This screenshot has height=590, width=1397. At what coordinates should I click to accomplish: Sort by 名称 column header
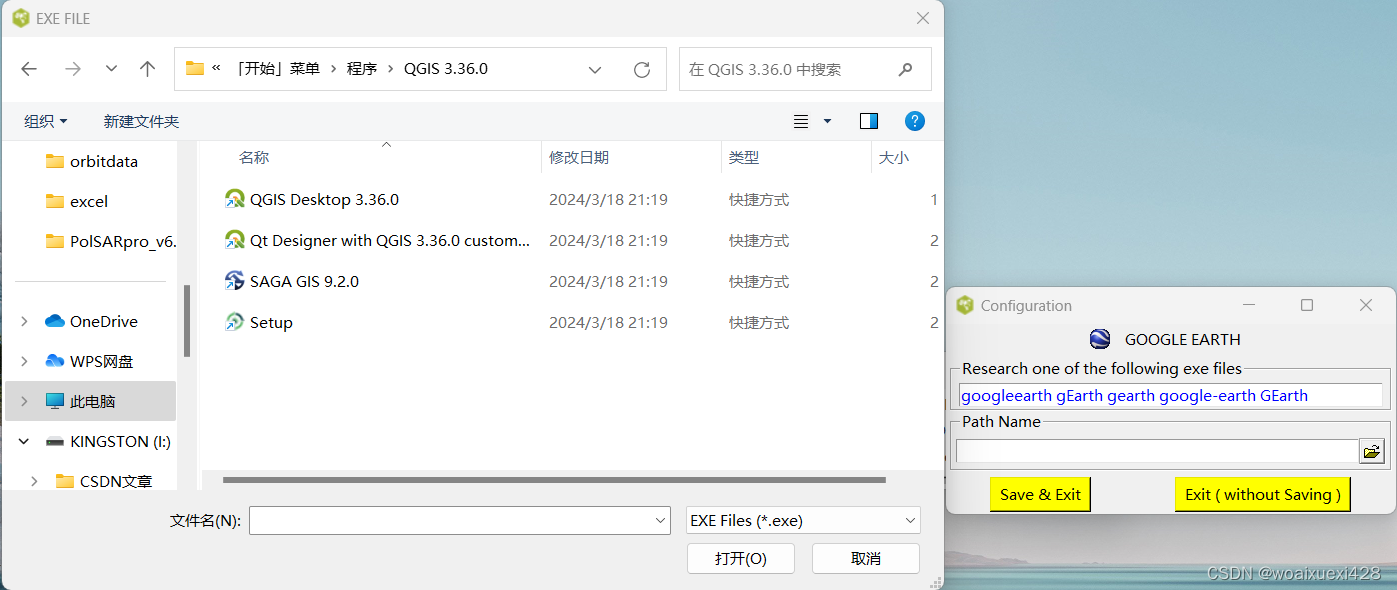[254, 157]
